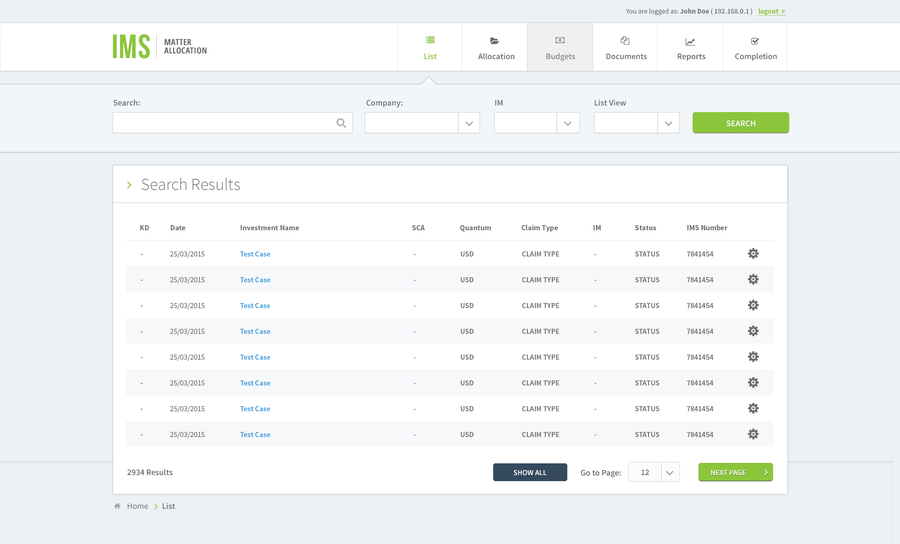Screen dimensions: 900x544
Task: Open settings gear for eighth result row
Action: (753, 434)
